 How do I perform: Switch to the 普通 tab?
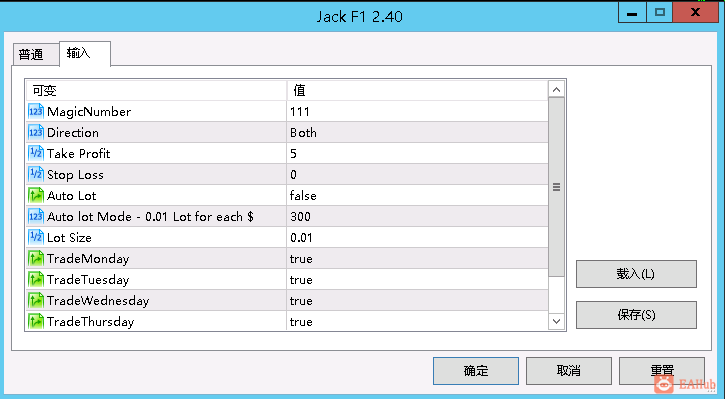[x=36, y=55]
